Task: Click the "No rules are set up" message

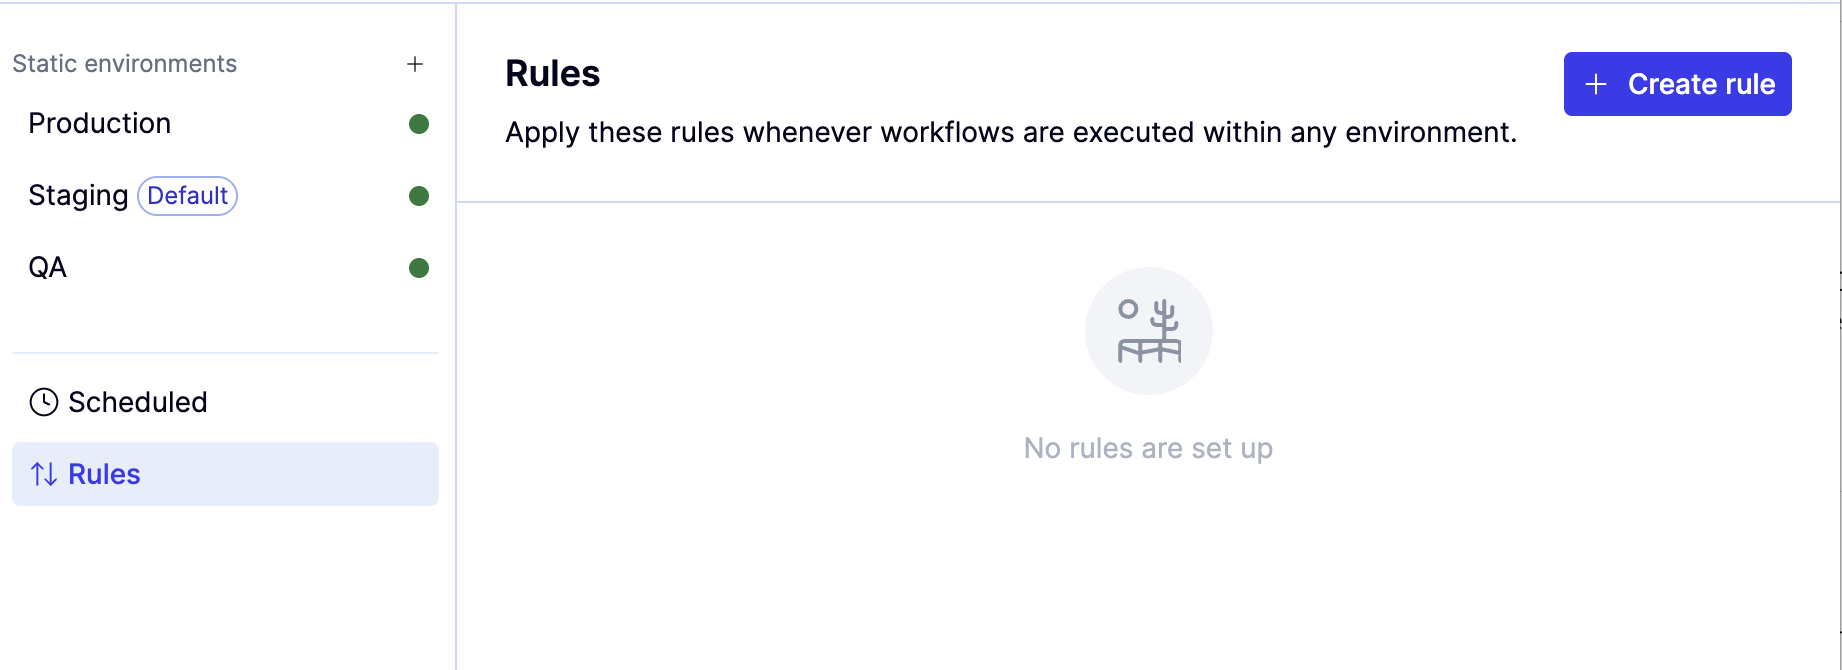Action: pyautogui.click(x=1148, y=448)
